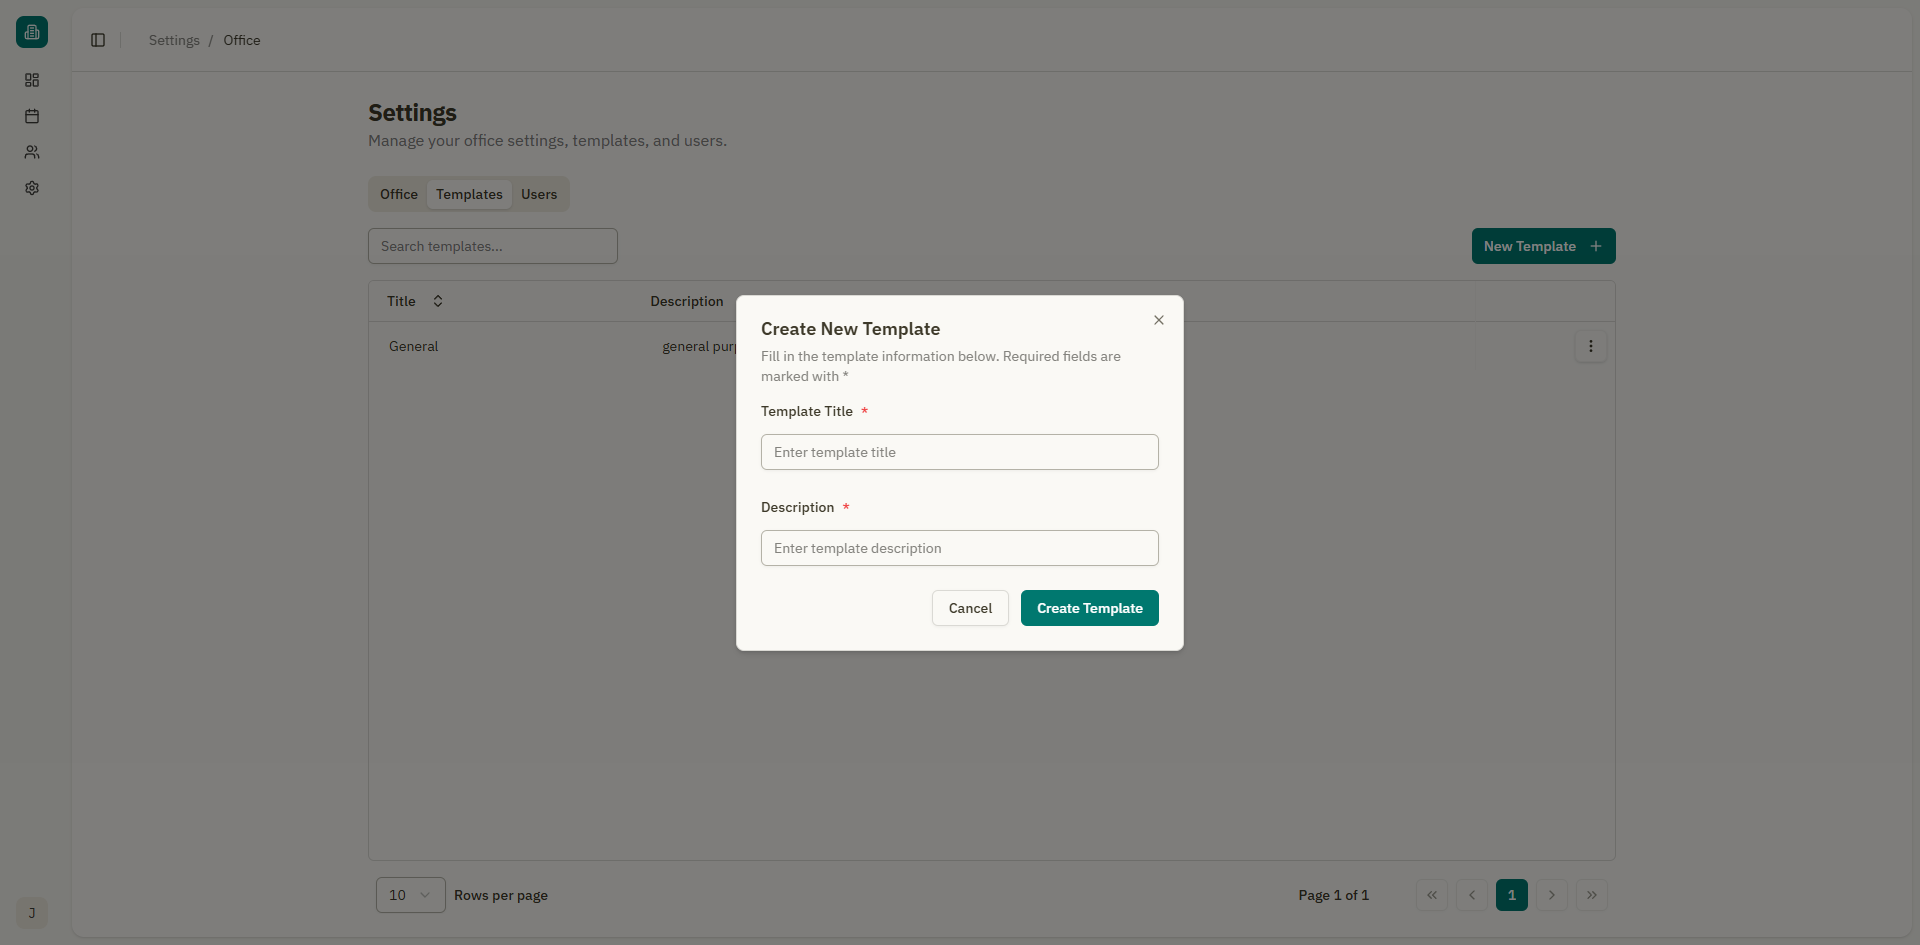Screen dimensions: 1920x945
Task: Open the calendar from the sidebar
Action: (31, 116)
